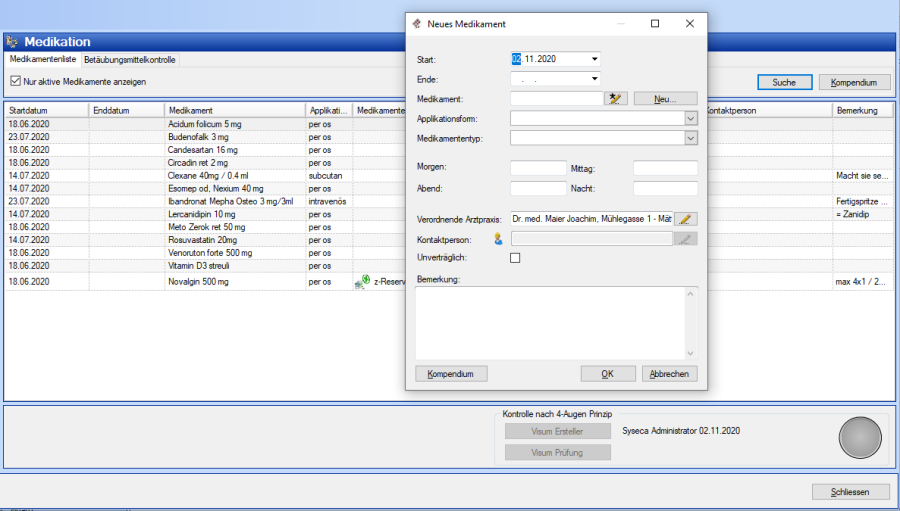Expand the Medikamententyp dropdown list
Viewport: 900px width, 511px height.
point(690,138)
